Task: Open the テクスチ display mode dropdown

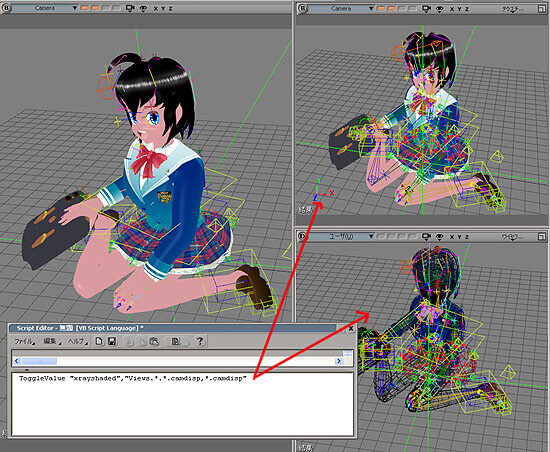Action: 513,9
